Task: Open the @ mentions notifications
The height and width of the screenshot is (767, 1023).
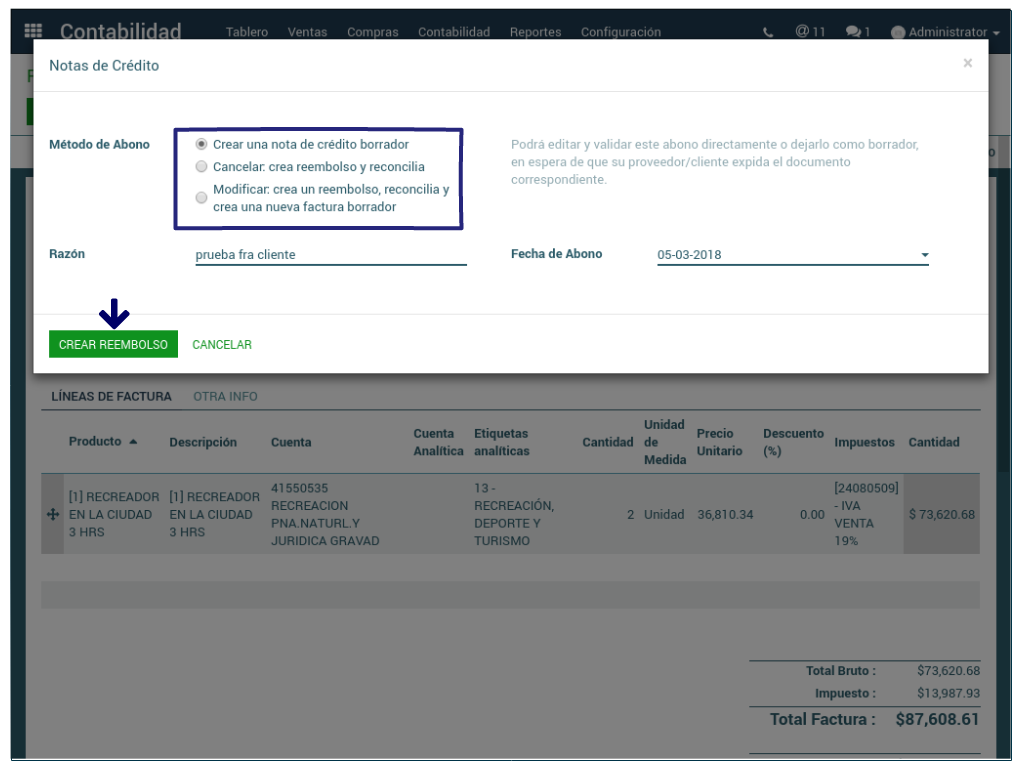Action: [x=810, y=32]
